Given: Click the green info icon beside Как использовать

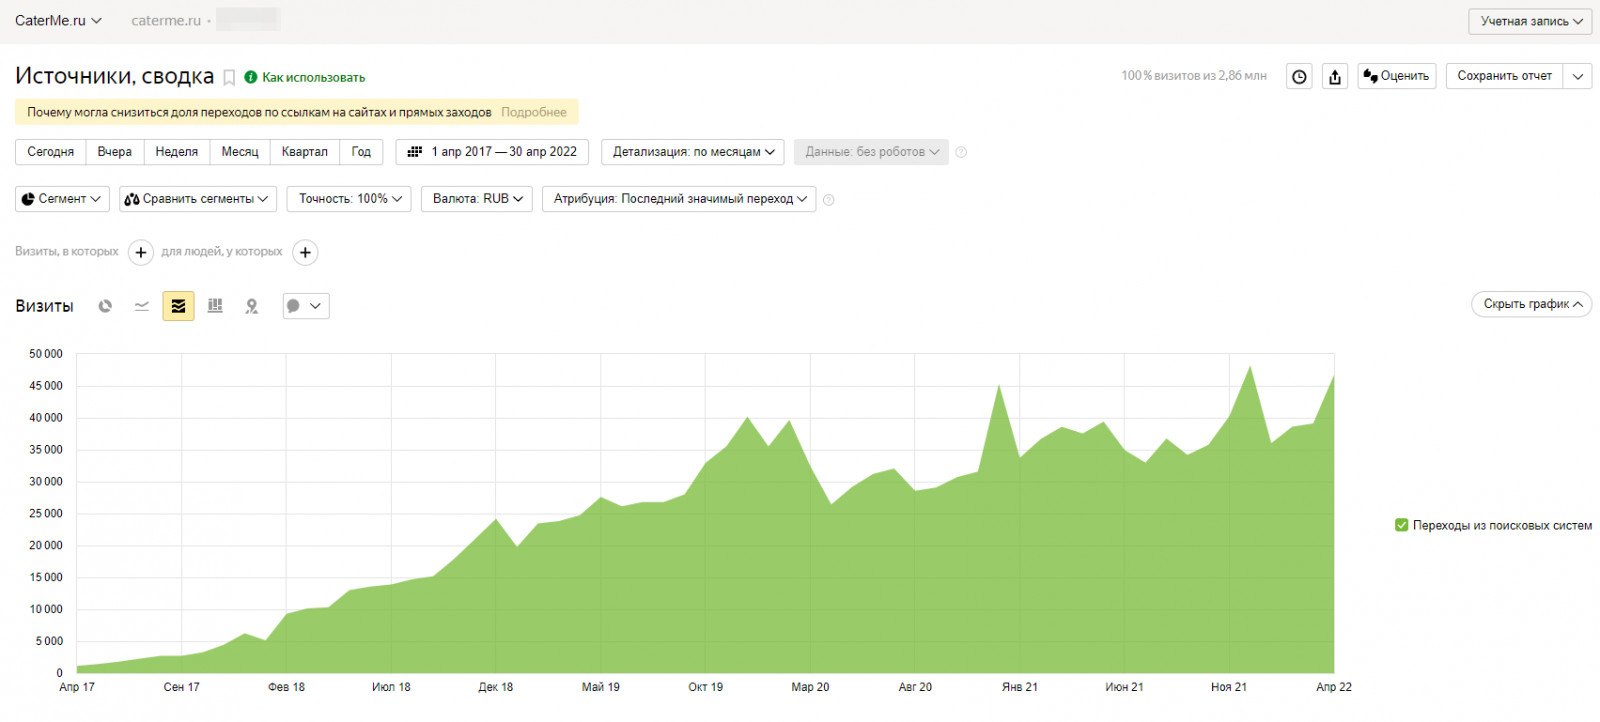Looking at the screenshot, I should coord(251,77).
